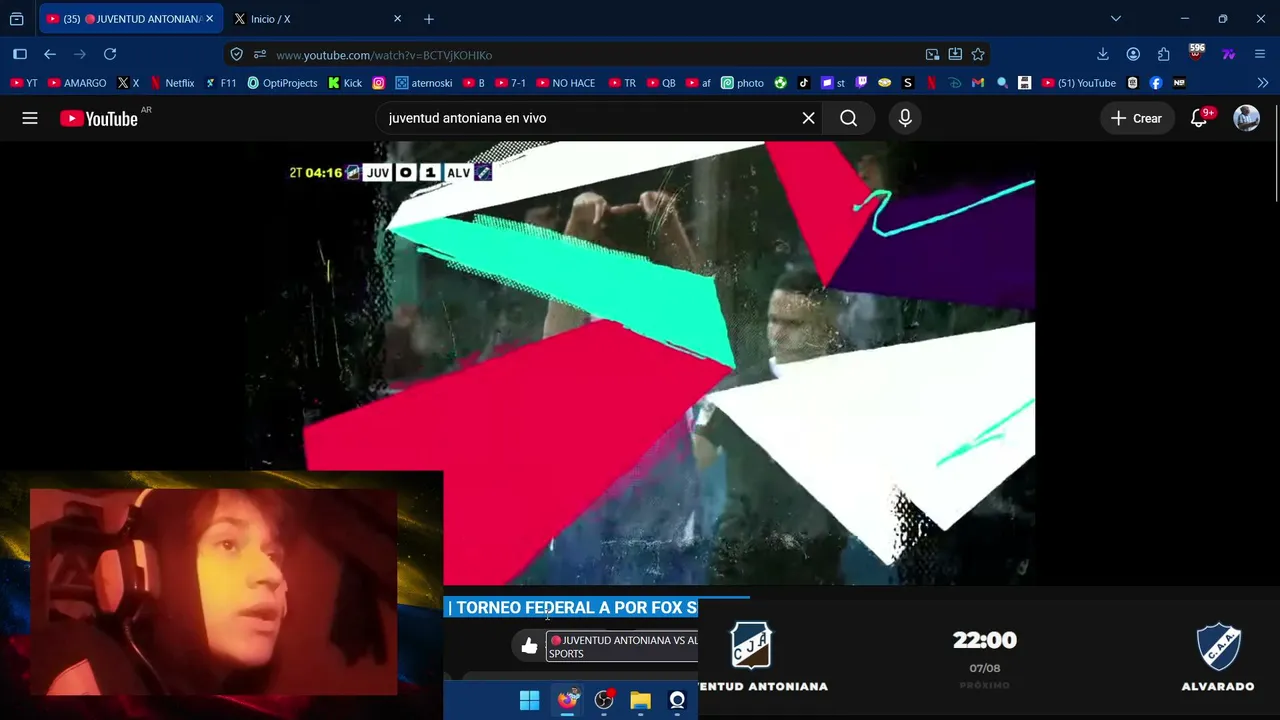The image size is (1280, 720).
Task: Open the 7-1 bookmark
Action: [510, 83]
